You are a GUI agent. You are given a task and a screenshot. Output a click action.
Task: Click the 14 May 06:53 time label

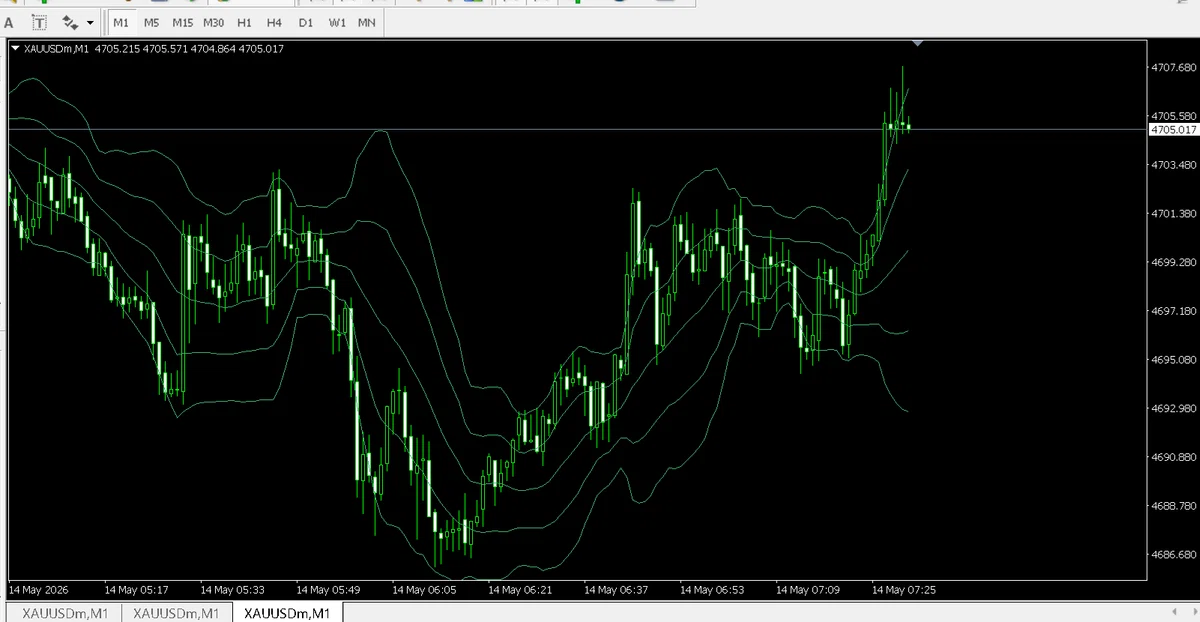pyautogui.click(x=712, y=590)
